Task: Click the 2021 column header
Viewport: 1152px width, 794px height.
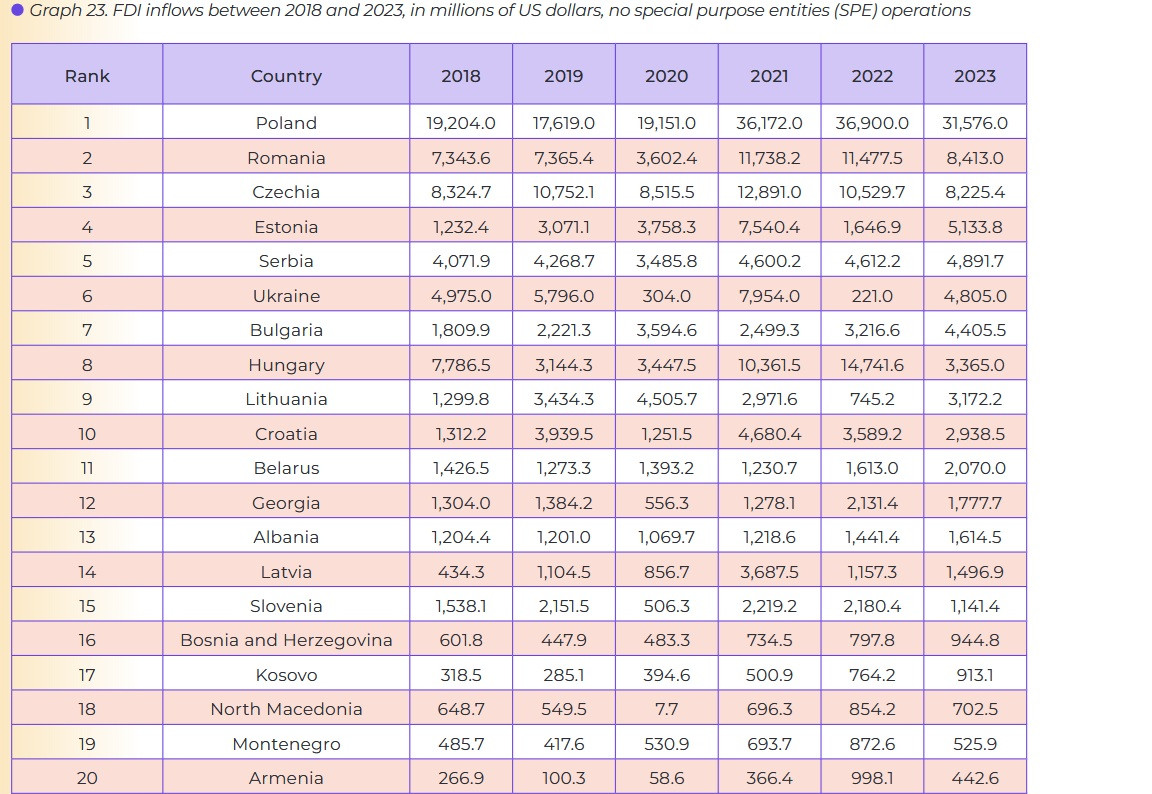Action: pos(769,76)
